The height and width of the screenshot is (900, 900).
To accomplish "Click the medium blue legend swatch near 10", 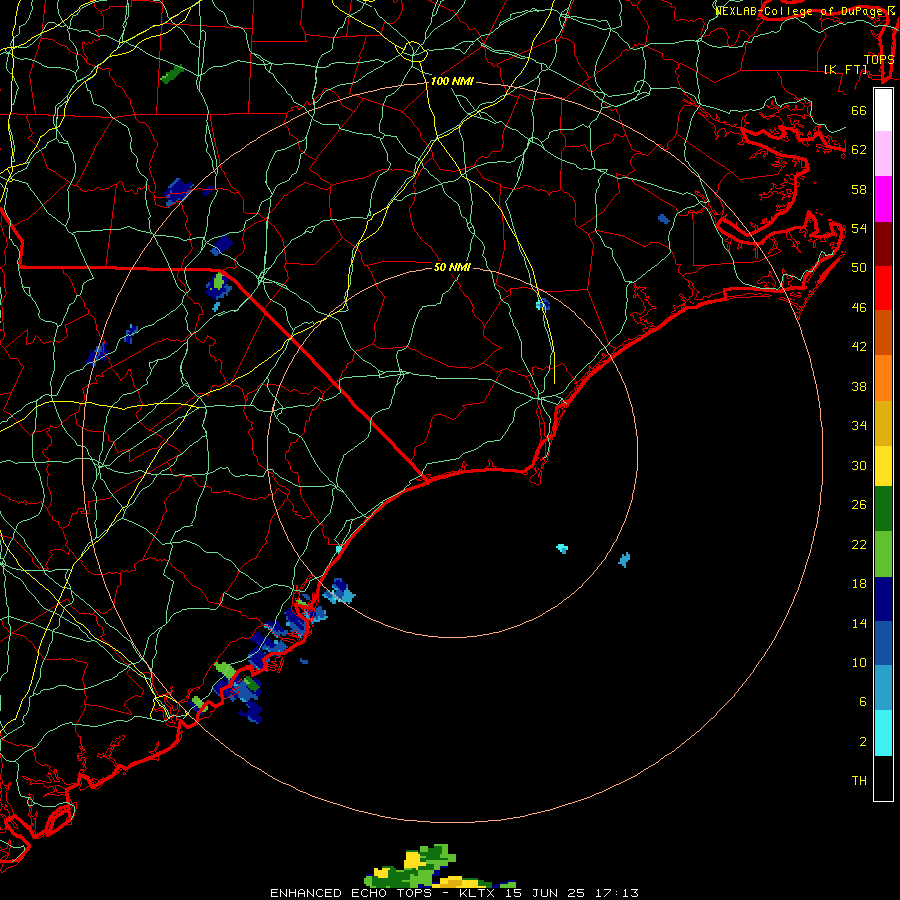I will (x=883, y=643).
